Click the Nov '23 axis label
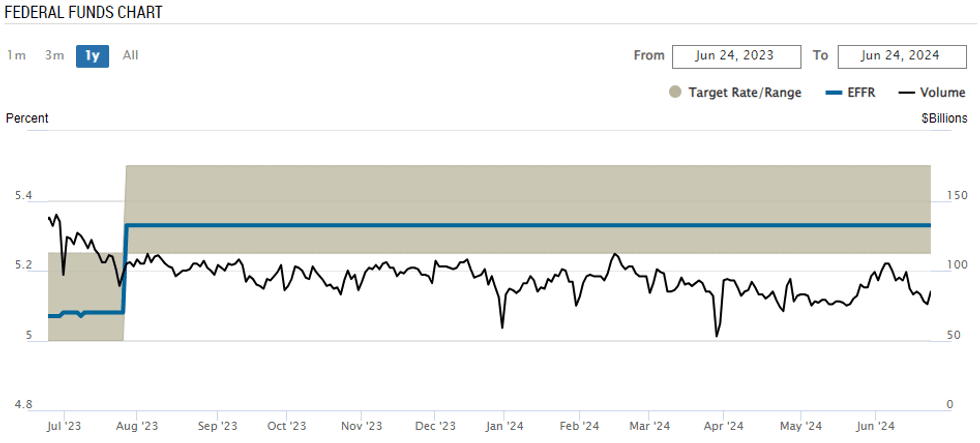 pos(362,426)
